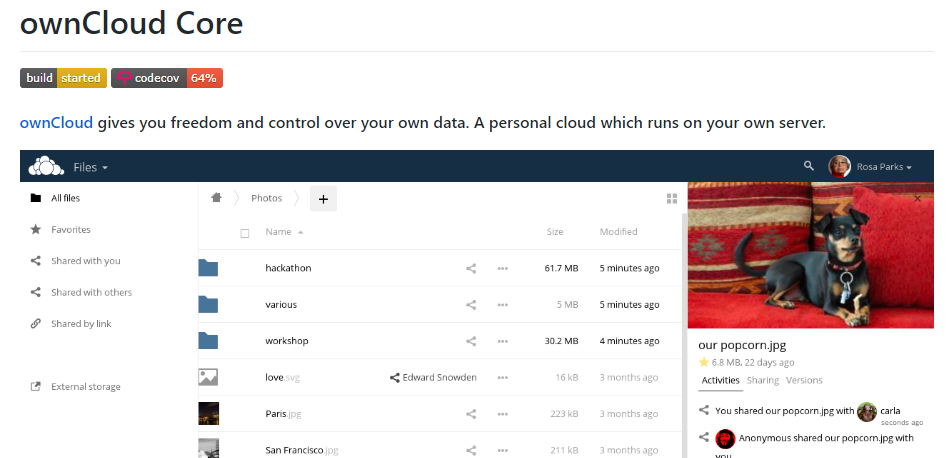
Task: Expand the Files app dropdown
Action: coord(90,167)
